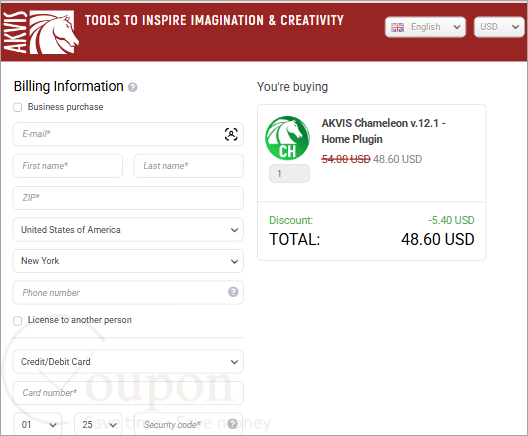Focus the Card number field
The image size is (528, 436).
[x=128, y=393]
